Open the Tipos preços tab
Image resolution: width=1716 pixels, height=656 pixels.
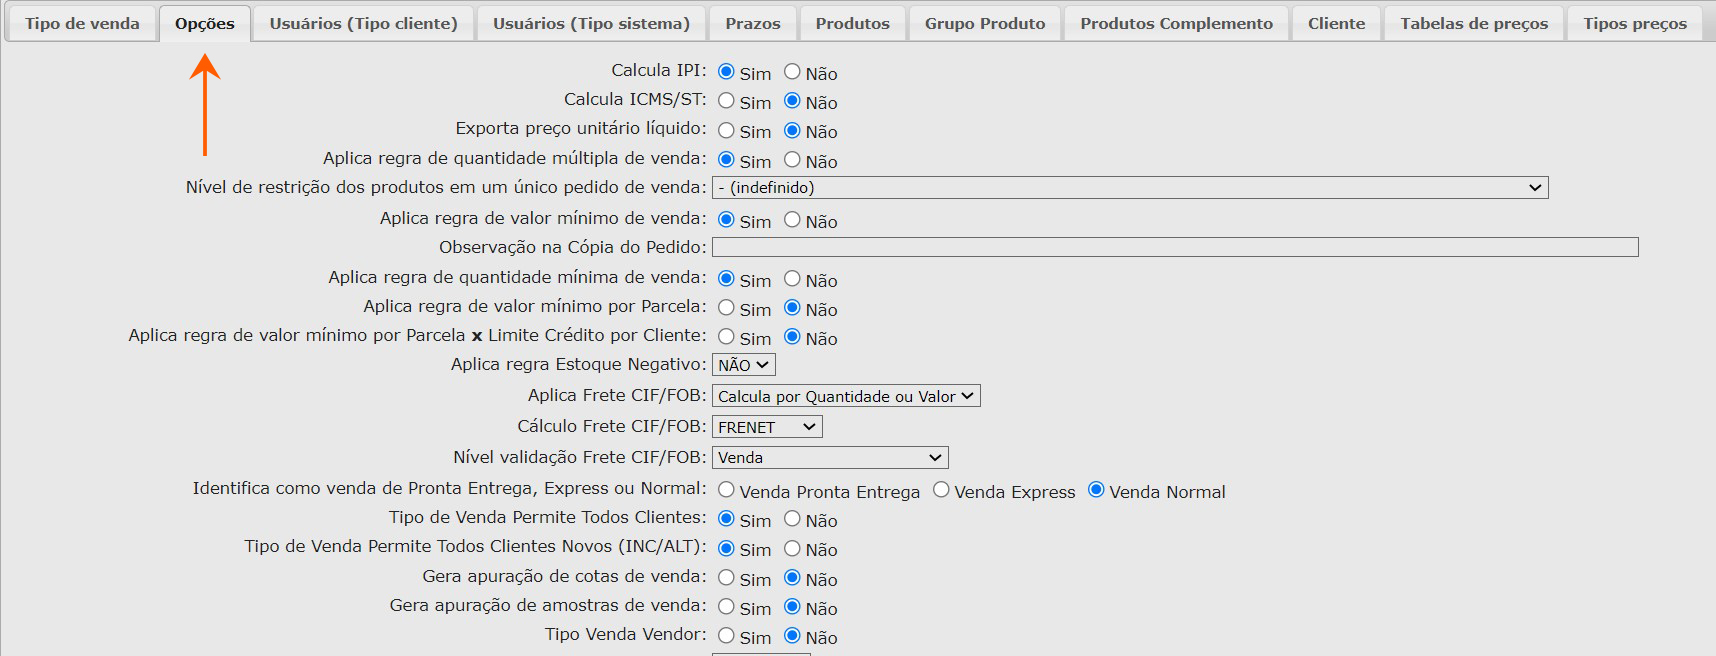pyautogui.click(x=1634, y=23)
